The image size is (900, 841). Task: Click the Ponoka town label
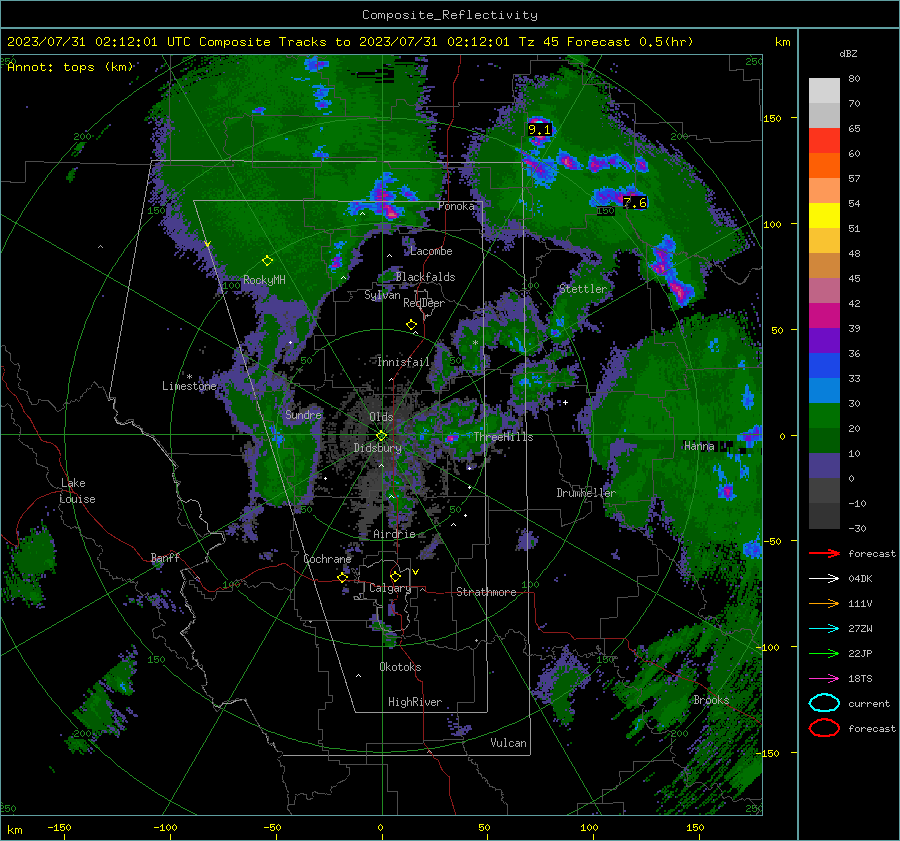point(456,206)
